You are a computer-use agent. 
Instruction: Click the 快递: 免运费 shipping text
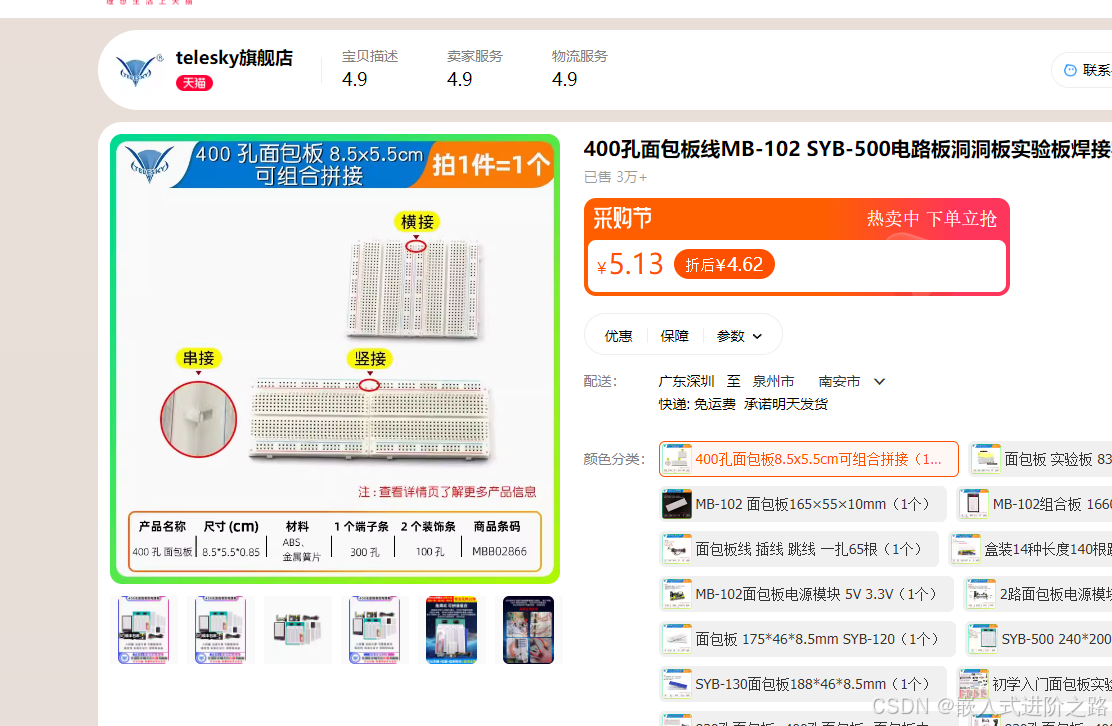697,404
